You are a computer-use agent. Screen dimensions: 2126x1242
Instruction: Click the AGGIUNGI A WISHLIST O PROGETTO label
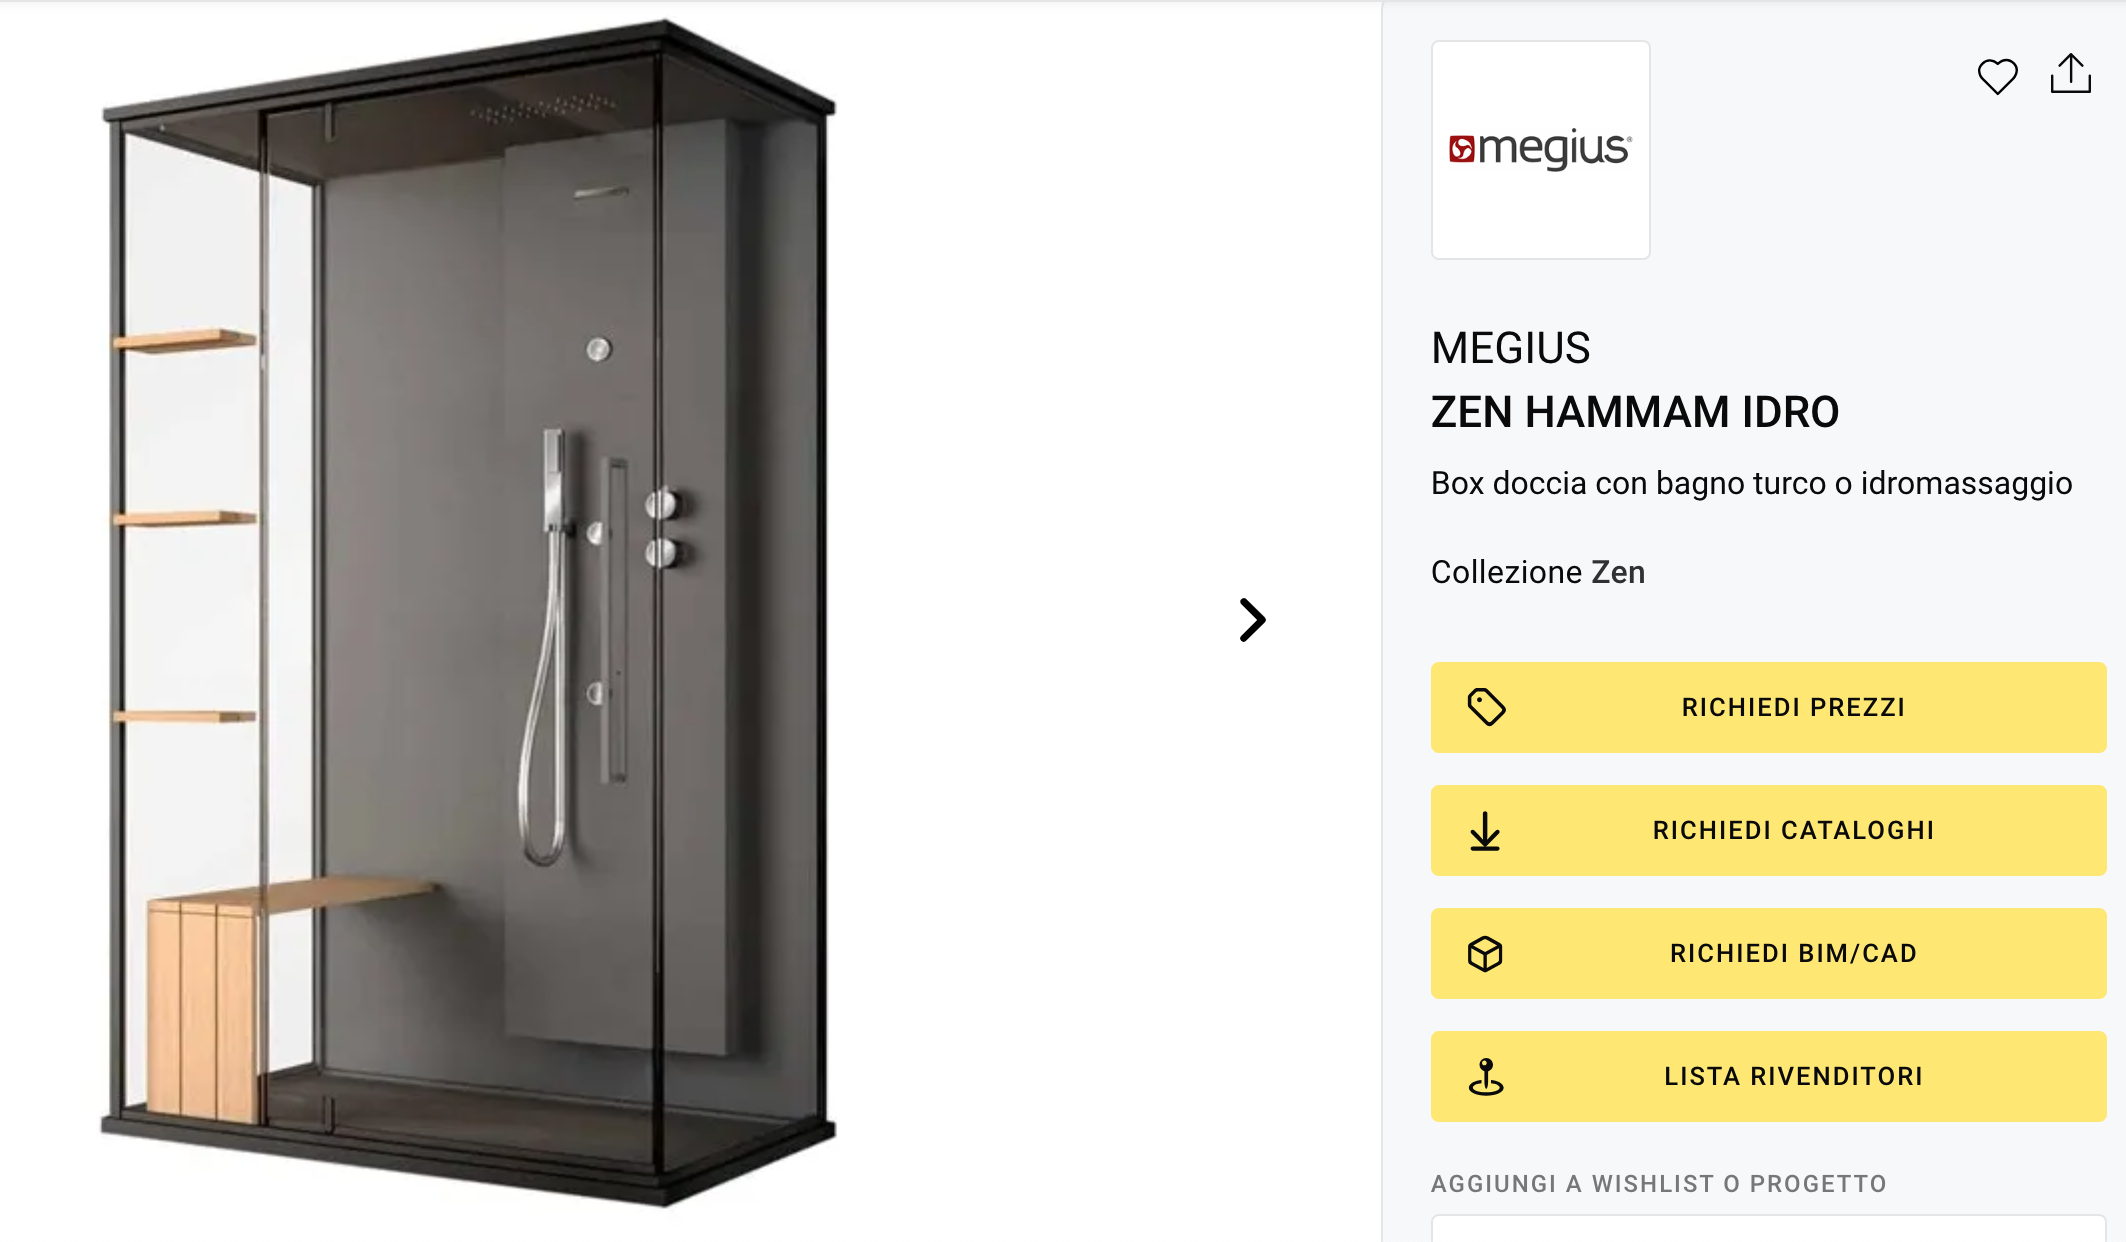click(1658, 1184)
